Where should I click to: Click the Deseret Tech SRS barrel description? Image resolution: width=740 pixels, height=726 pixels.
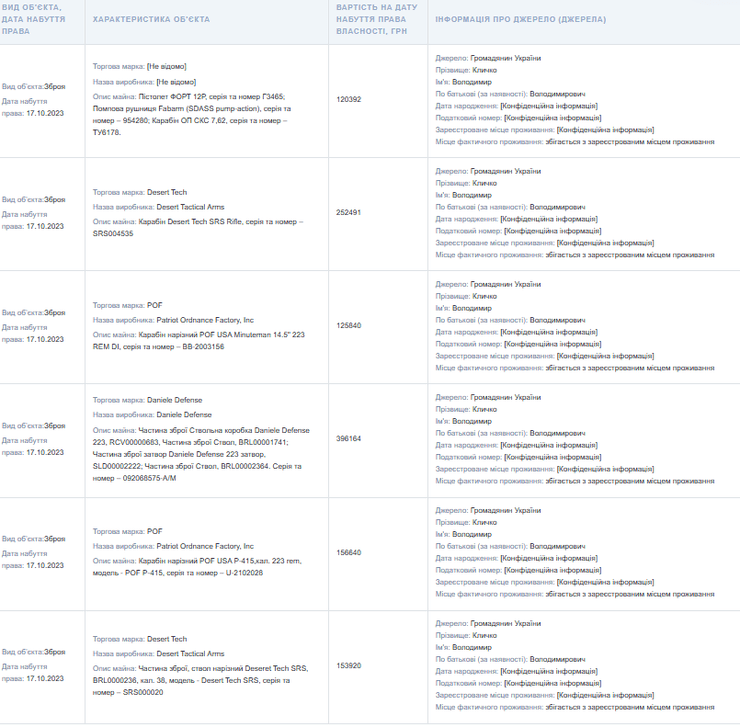click(200, 674)
